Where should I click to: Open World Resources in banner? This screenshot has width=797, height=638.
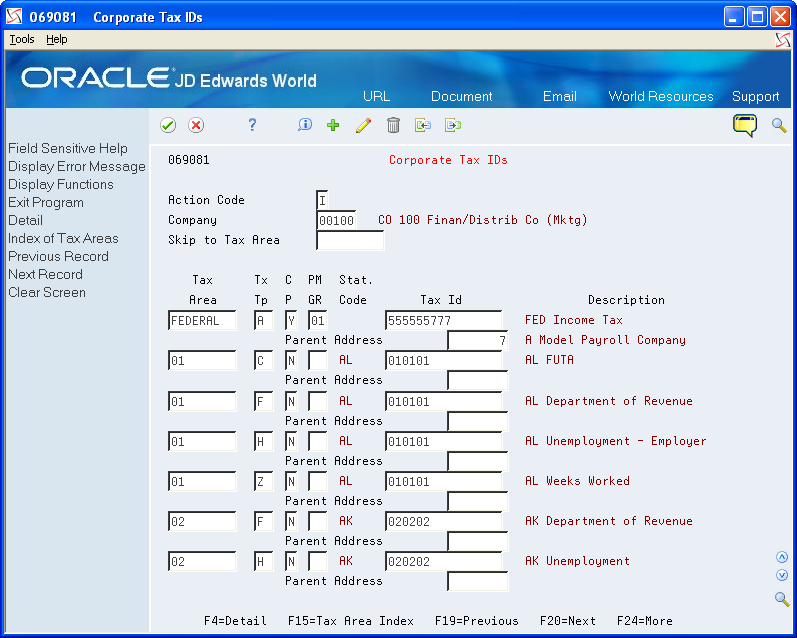point(661,96)
